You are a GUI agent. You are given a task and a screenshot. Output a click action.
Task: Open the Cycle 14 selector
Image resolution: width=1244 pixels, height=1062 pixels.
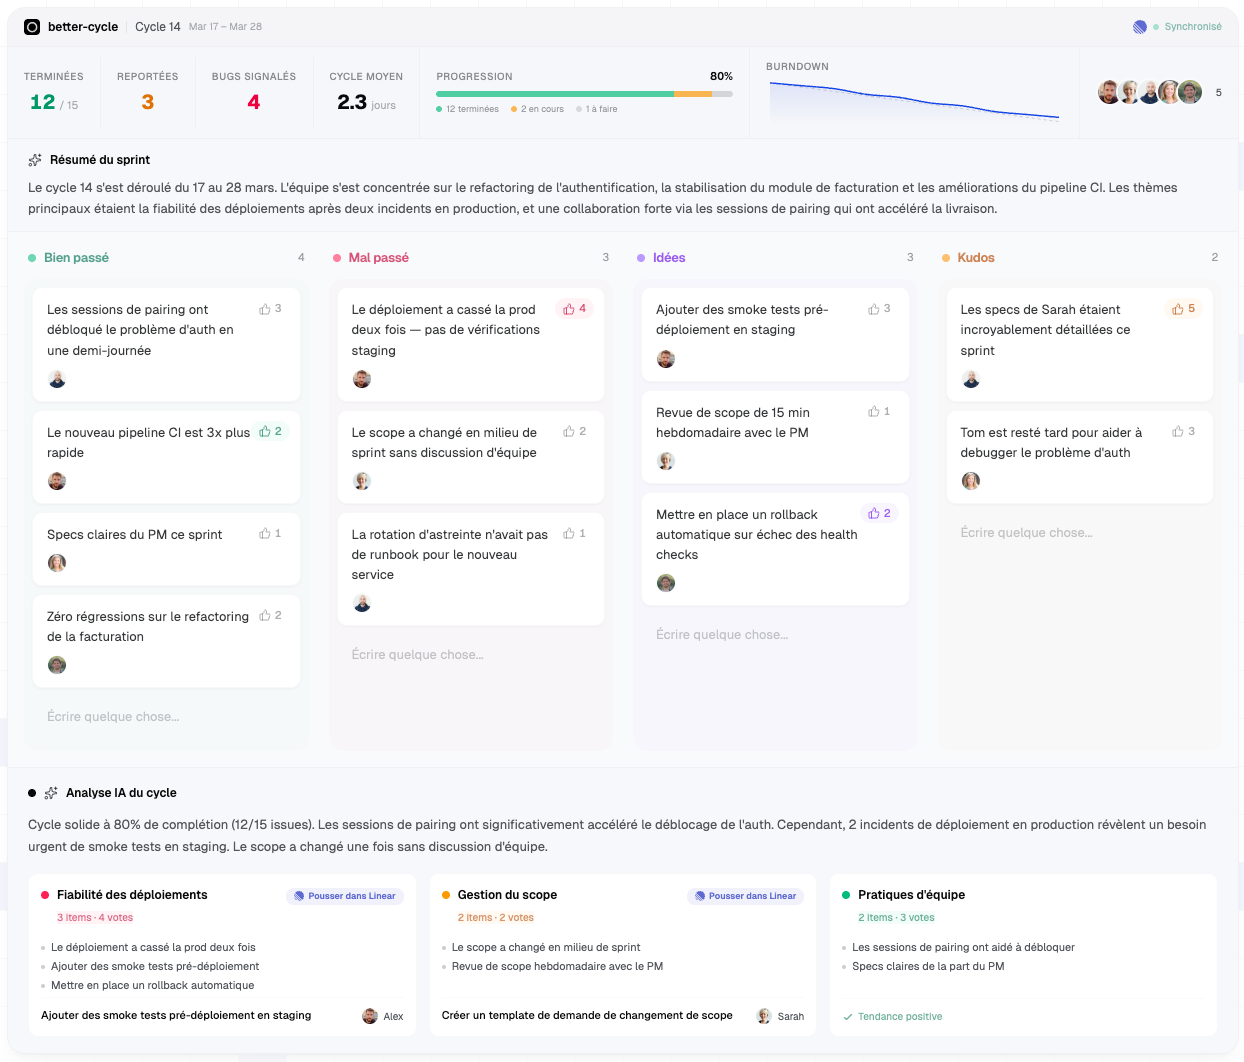(x=158, y=27)
